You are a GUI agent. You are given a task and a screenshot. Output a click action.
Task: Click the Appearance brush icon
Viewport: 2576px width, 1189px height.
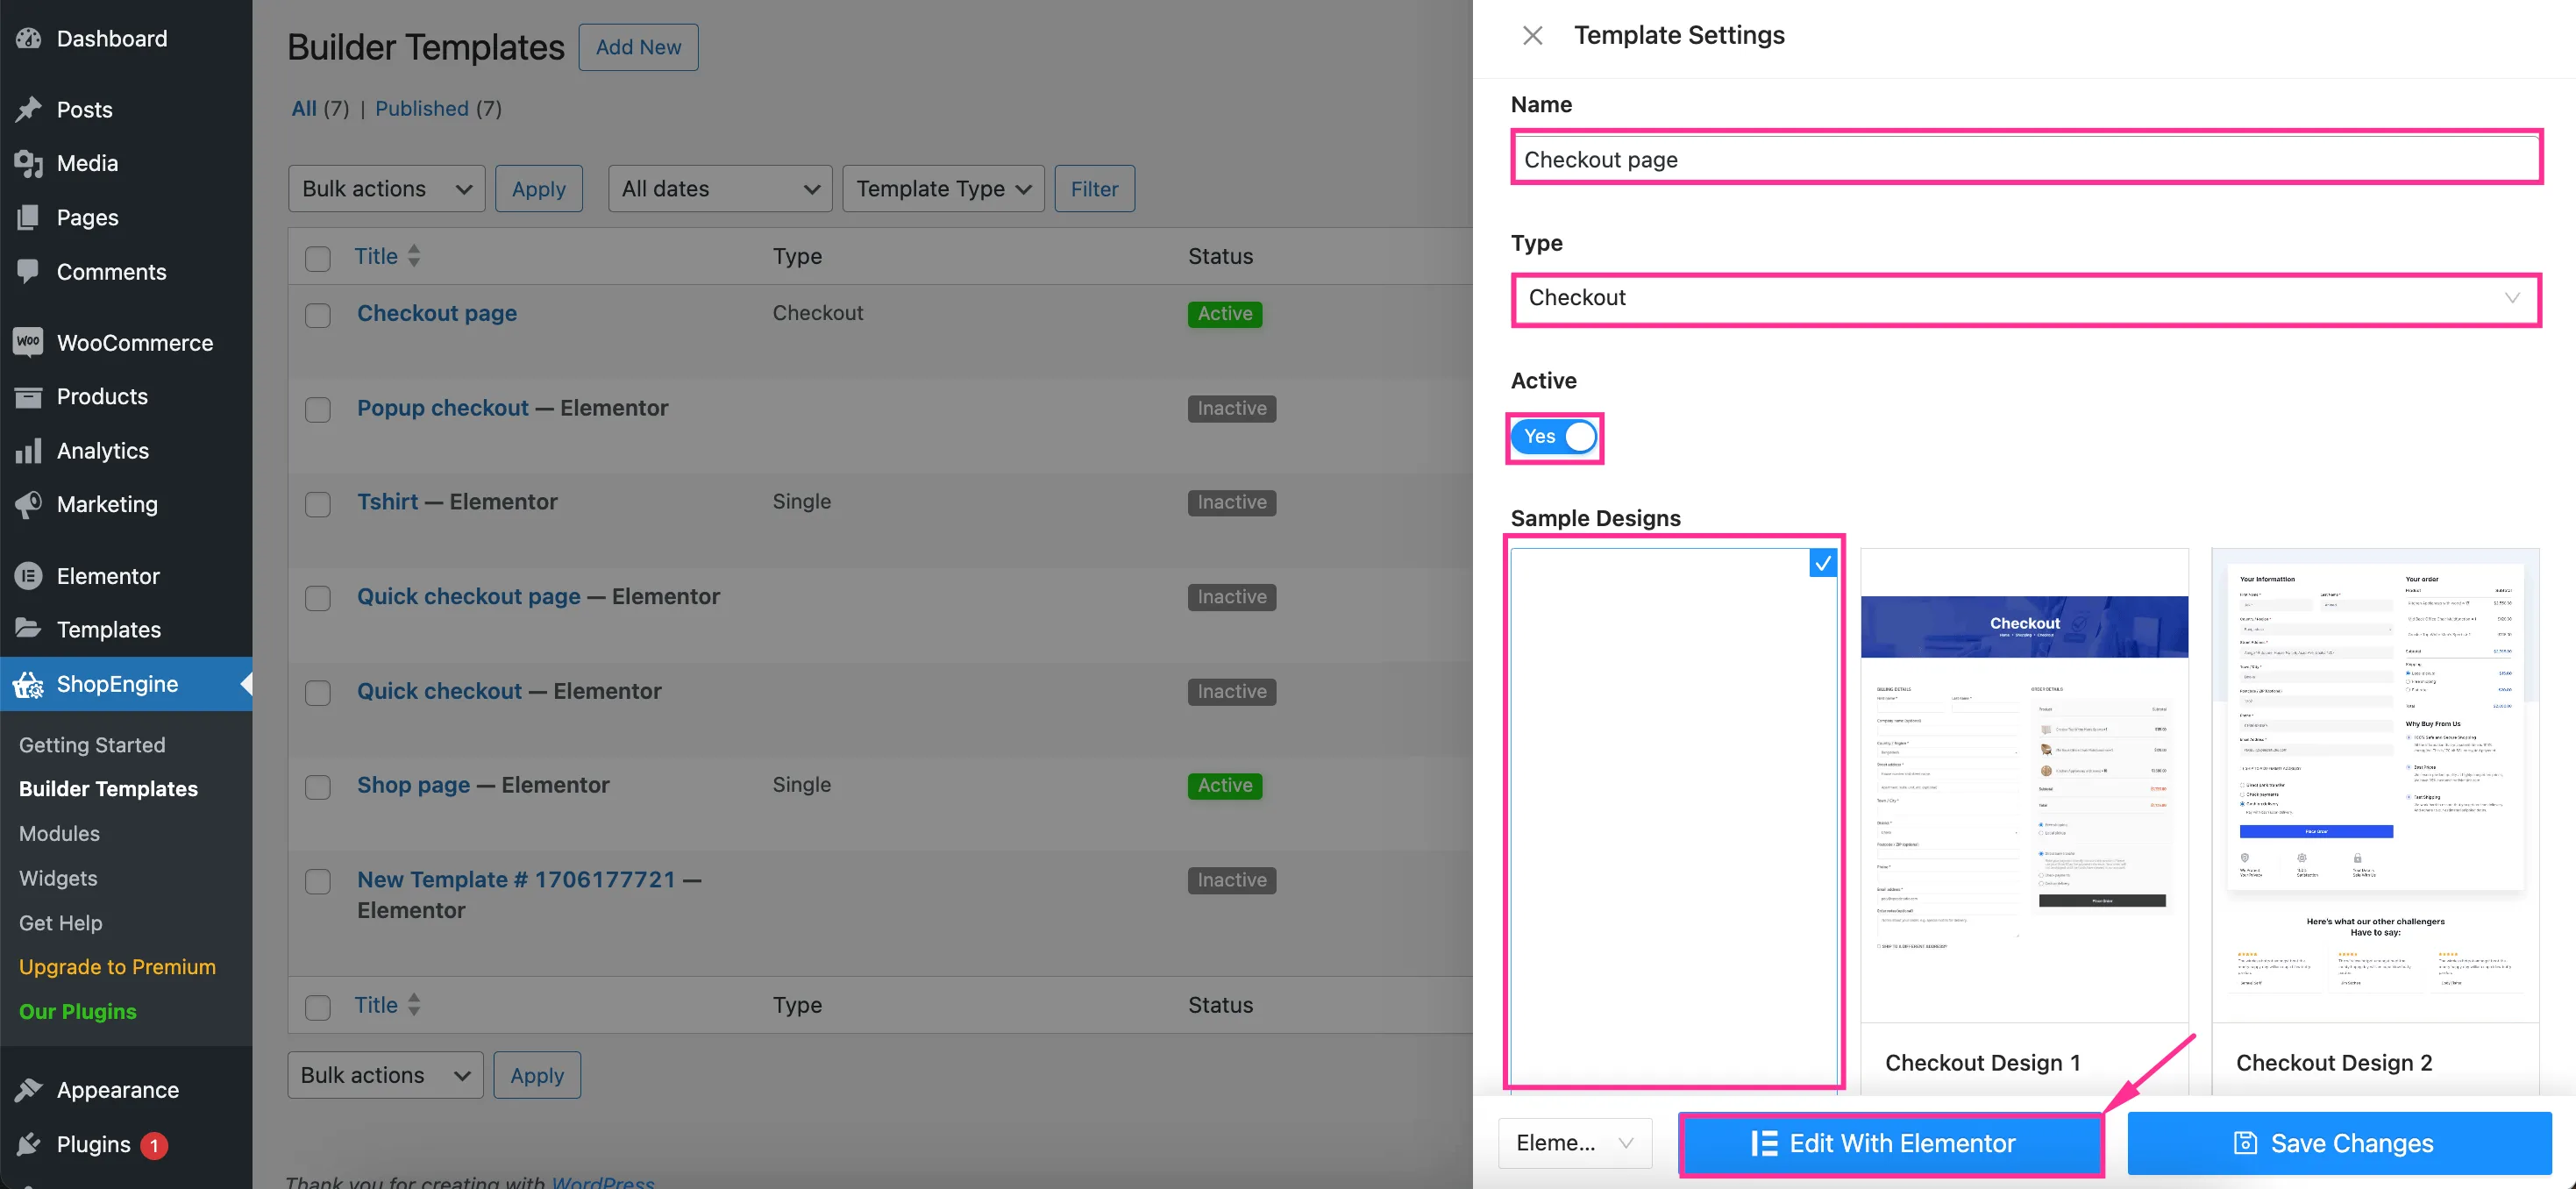point(29,1090)
